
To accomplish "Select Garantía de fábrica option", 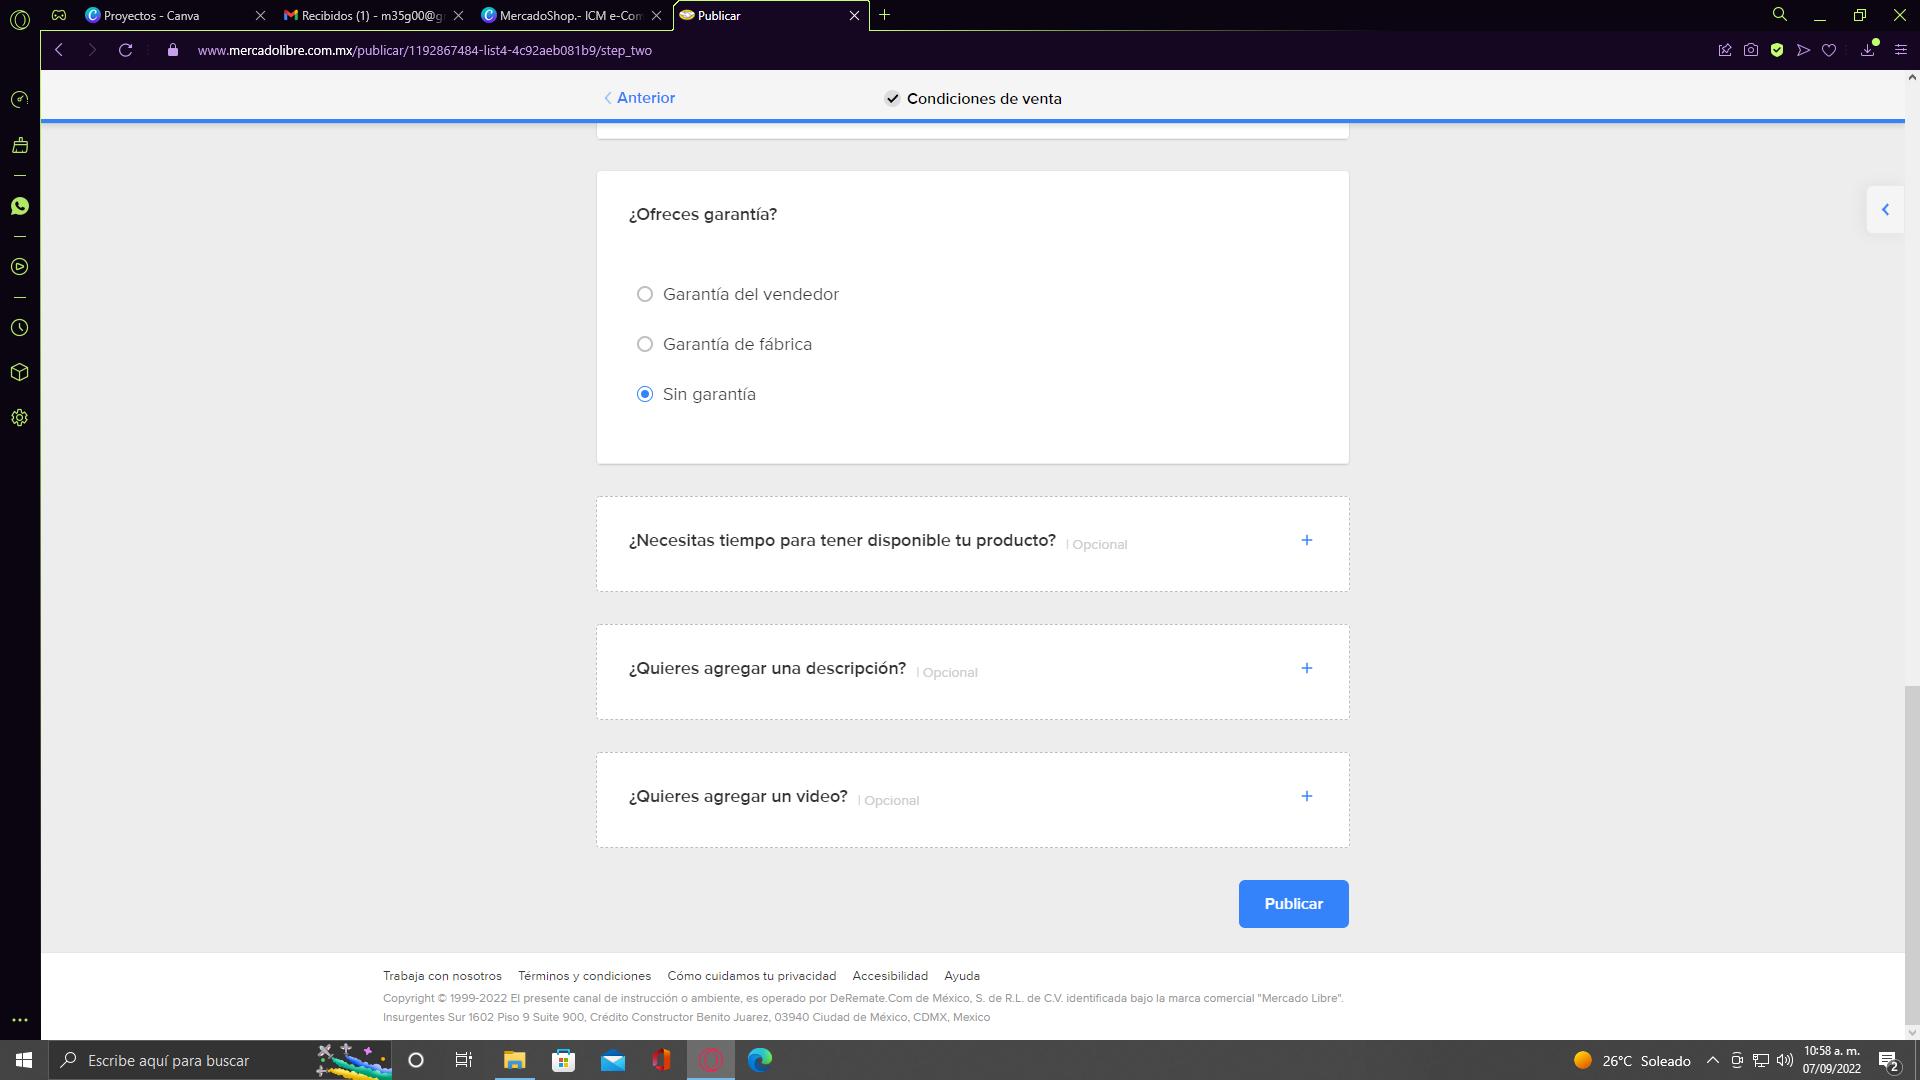I will (645, 344).
